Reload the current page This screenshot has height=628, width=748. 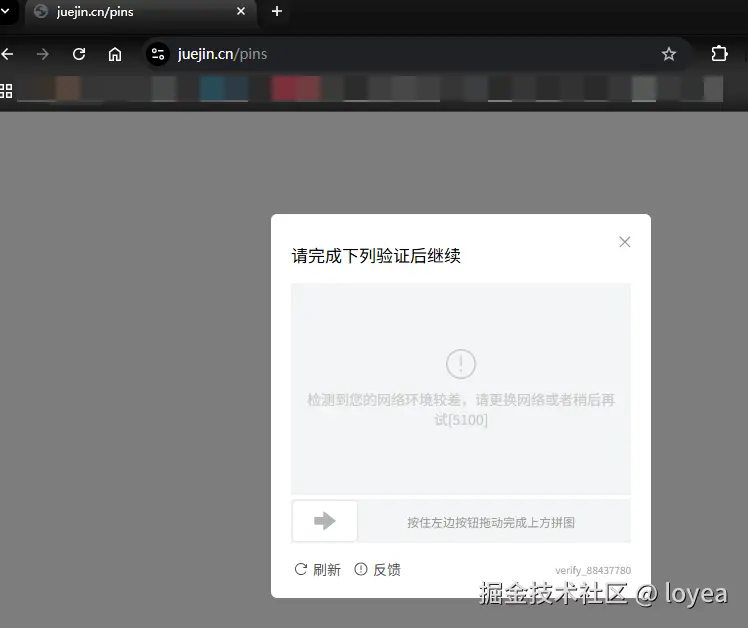79,54
